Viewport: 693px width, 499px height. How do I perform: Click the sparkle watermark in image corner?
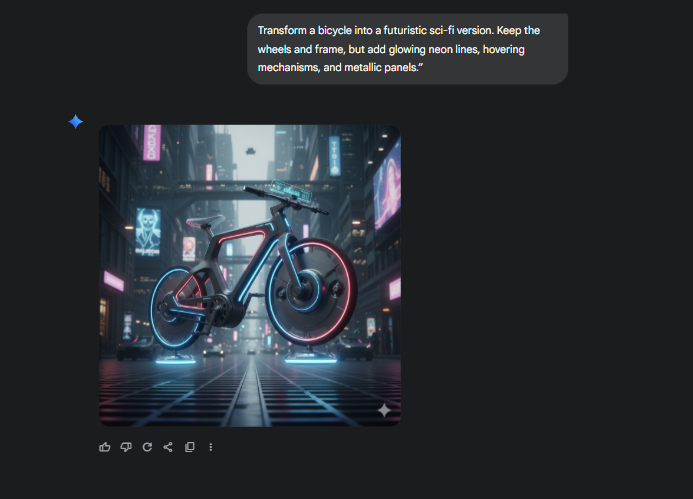[383, 409]
